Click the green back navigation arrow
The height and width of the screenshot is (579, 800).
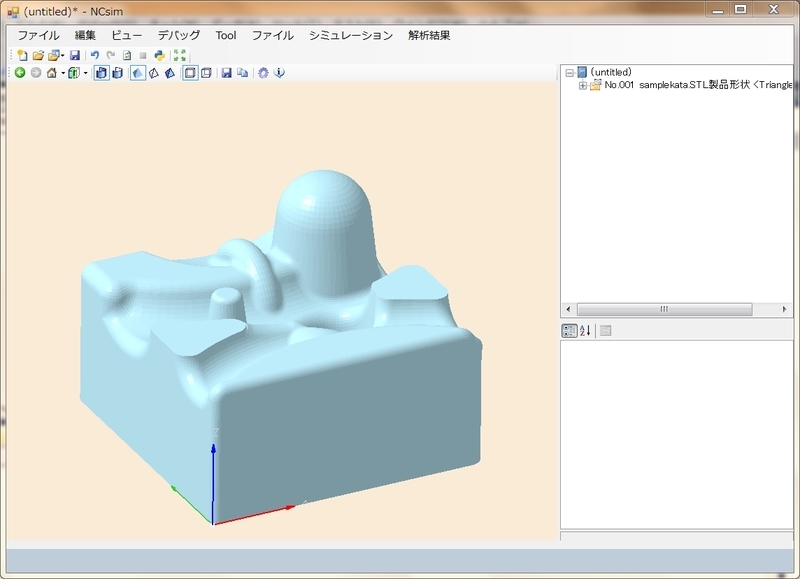click(x=19, y=72)
